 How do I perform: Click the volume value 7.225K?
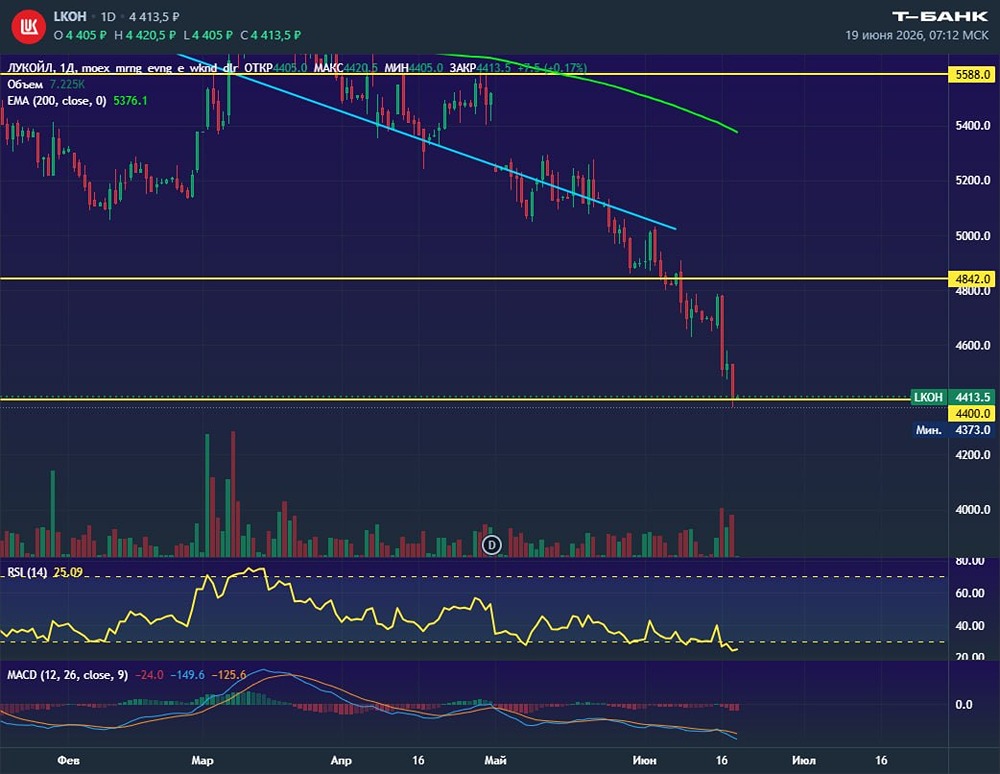[68, 84]
